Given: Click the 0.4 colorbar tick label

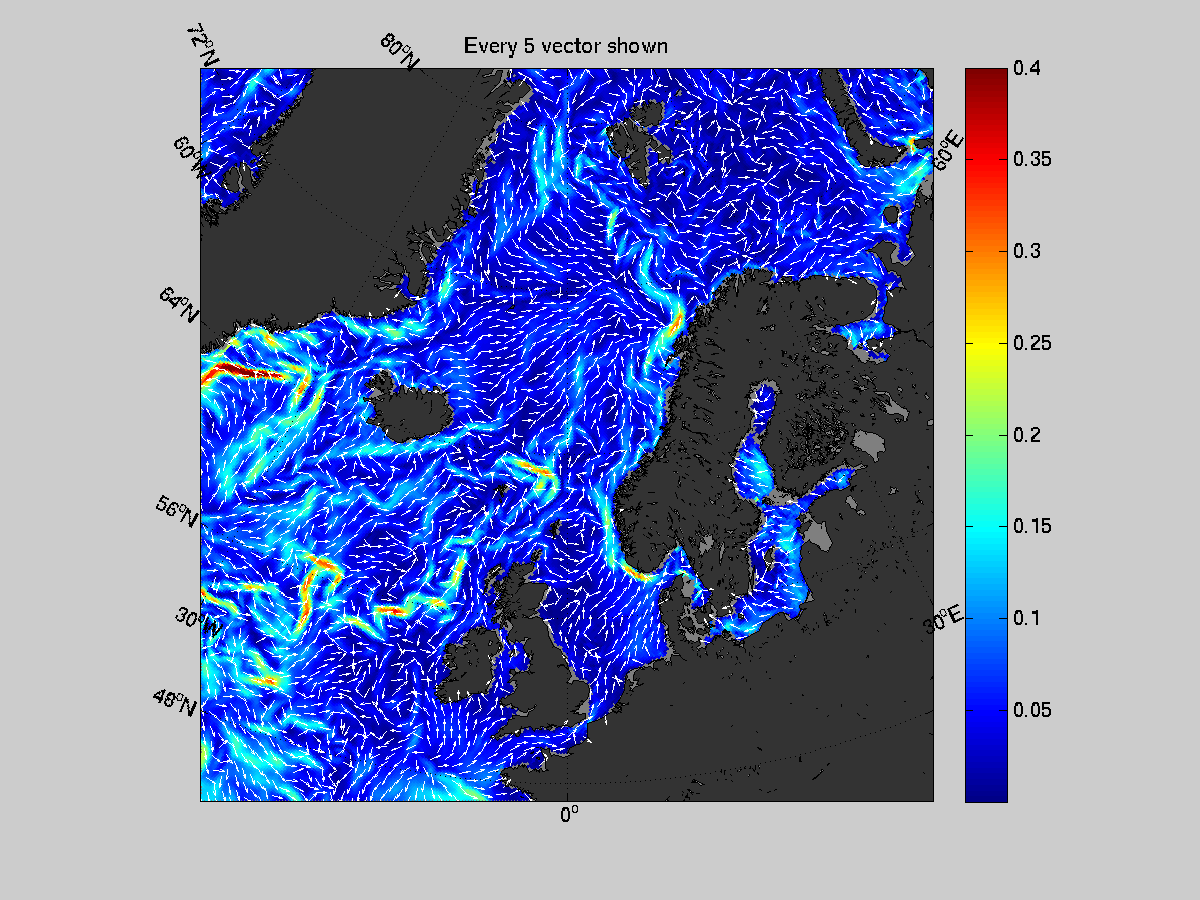Looking at the screenshot, I should (1028, 68).
